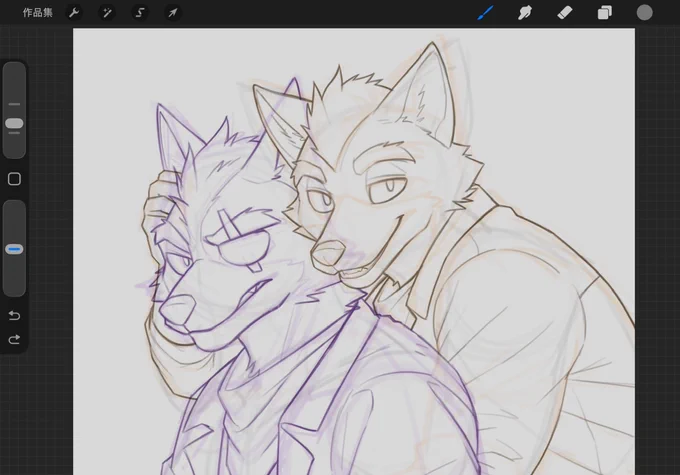This screenshot has width=680, height=475.
Task: Select the Brush tool
Action: pyautogui.click(x=485, y=13)
